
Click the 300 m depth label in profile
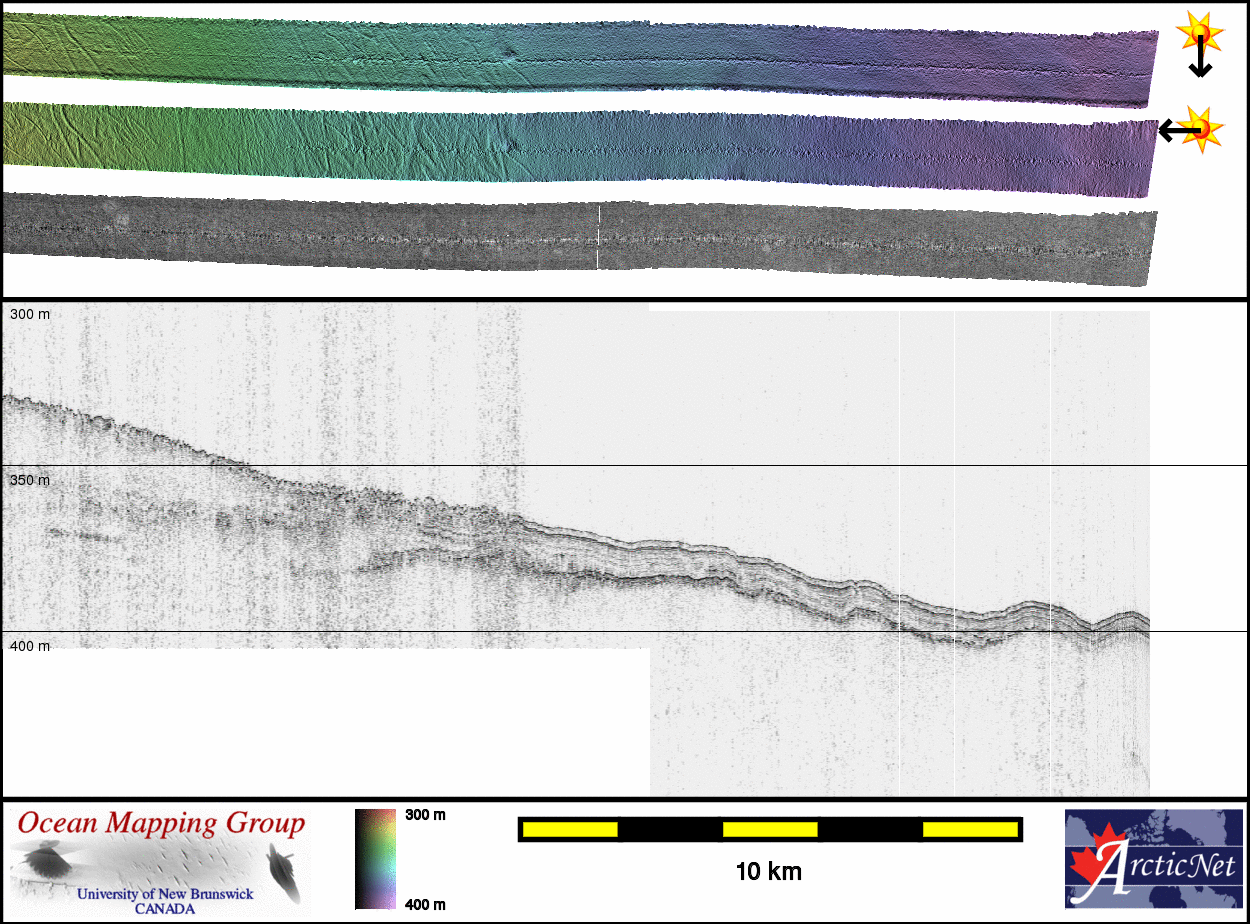click(x=30, y=314)
